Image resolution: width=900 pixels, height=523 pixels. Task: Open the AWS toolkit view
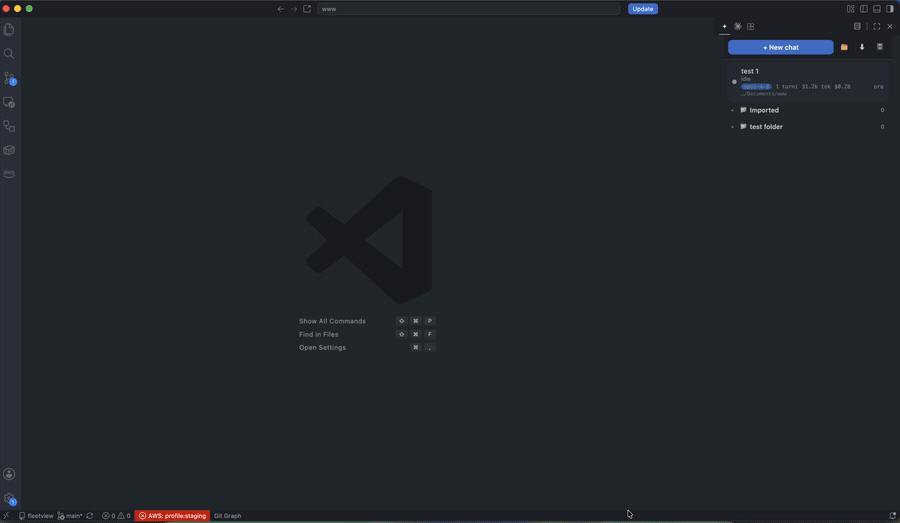coord(9,173)
